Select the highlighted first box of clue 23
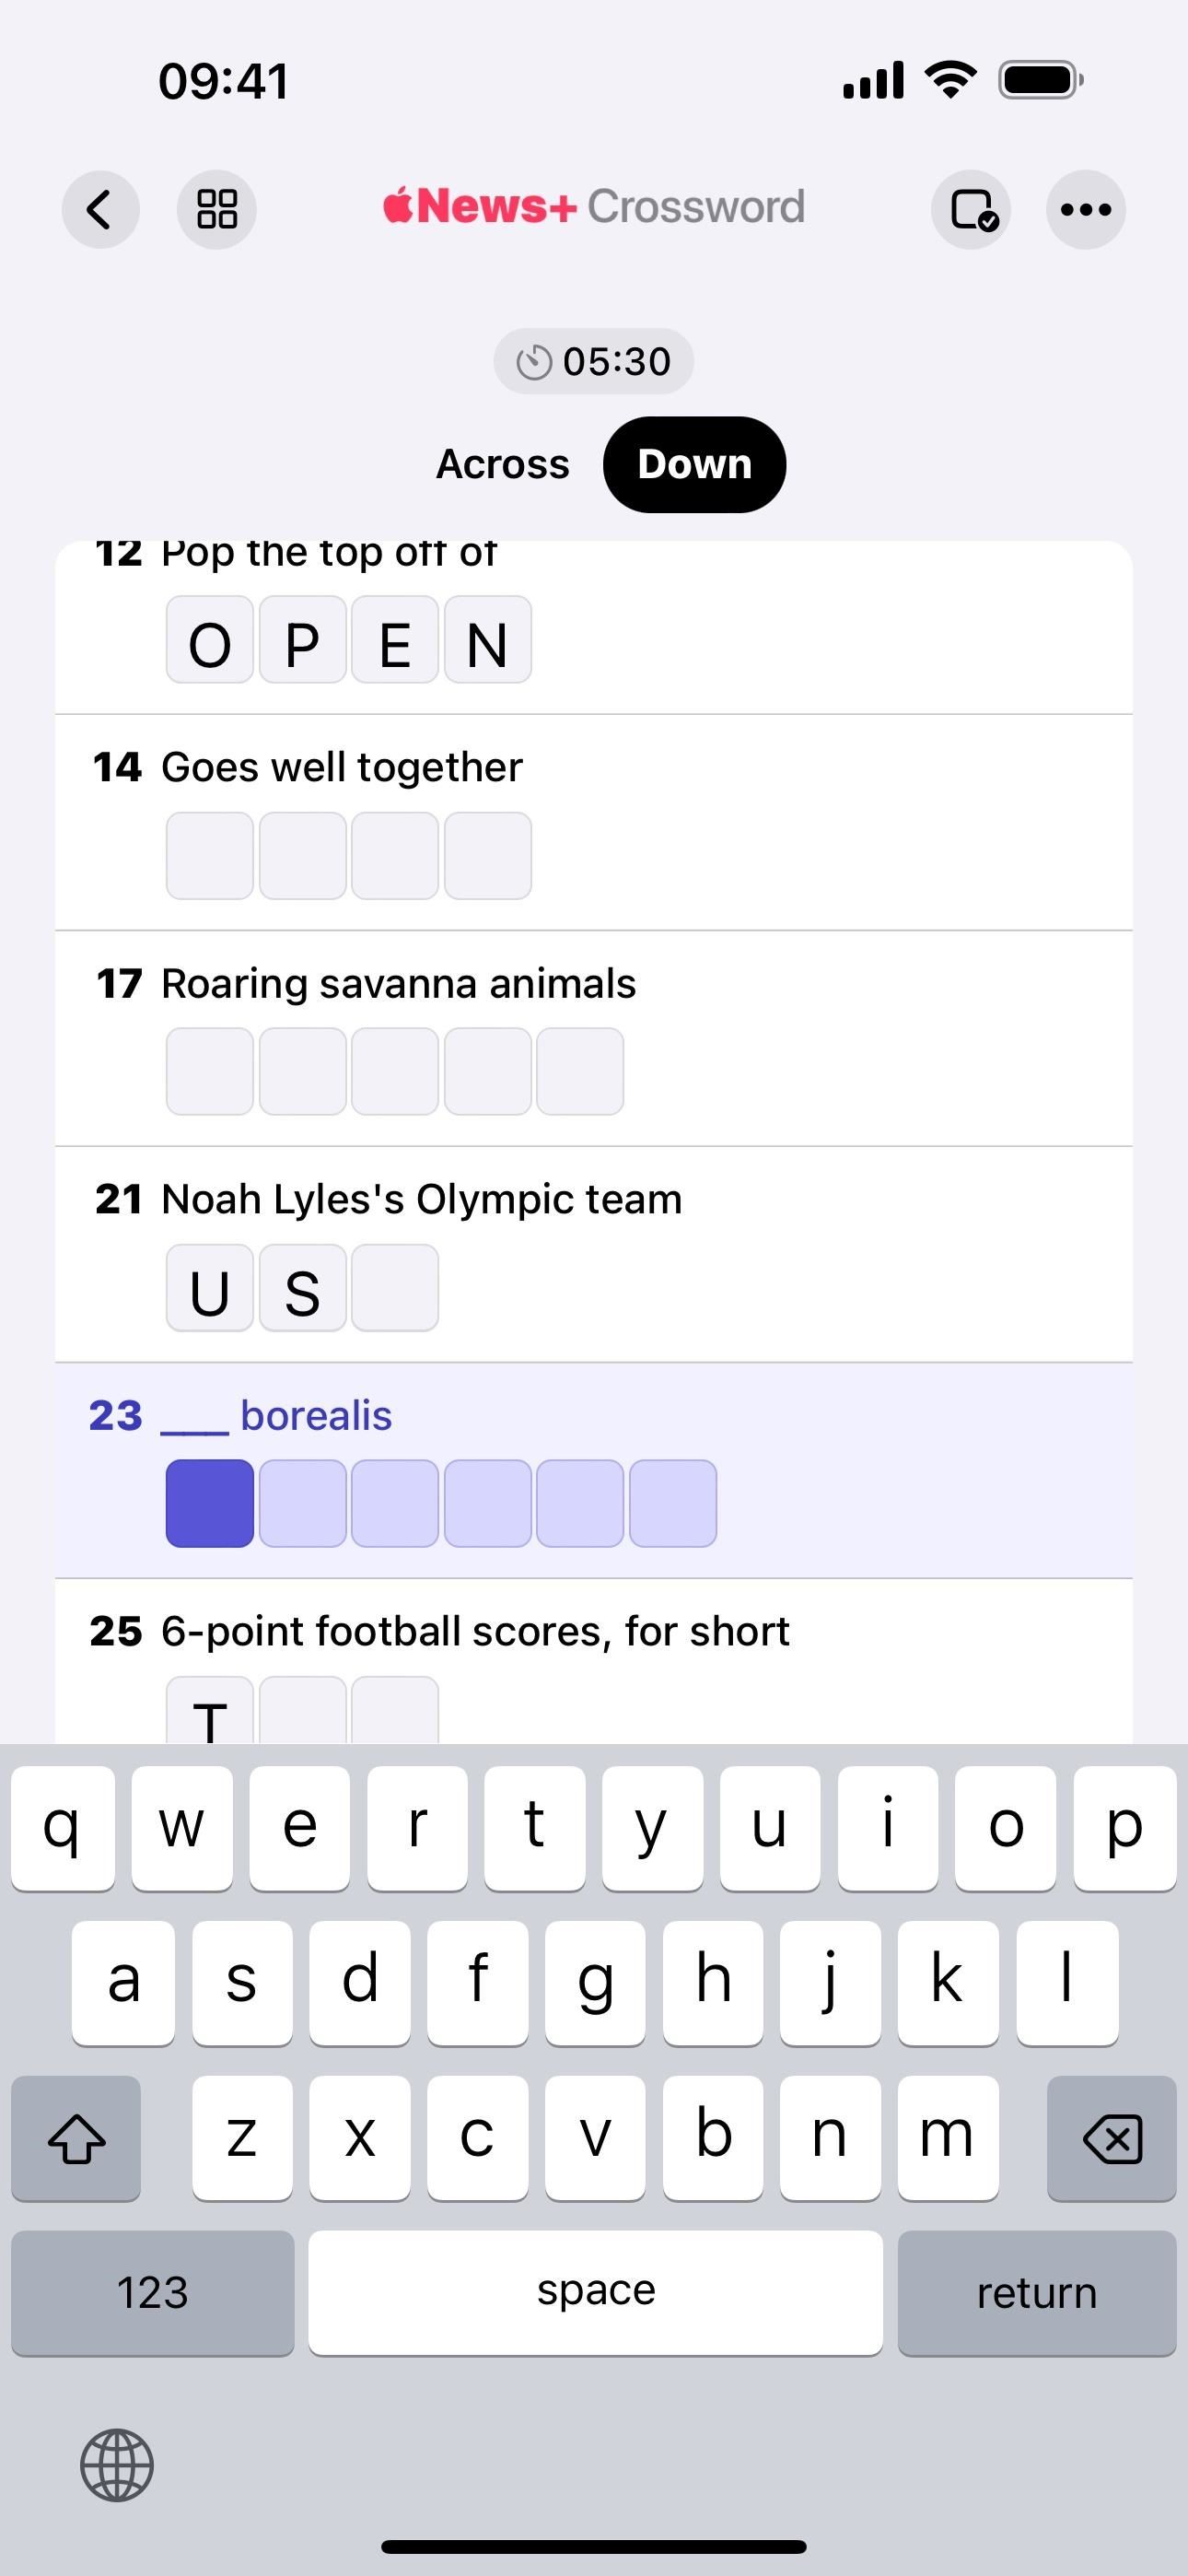1188x2576 pixels. point(210,1503)
